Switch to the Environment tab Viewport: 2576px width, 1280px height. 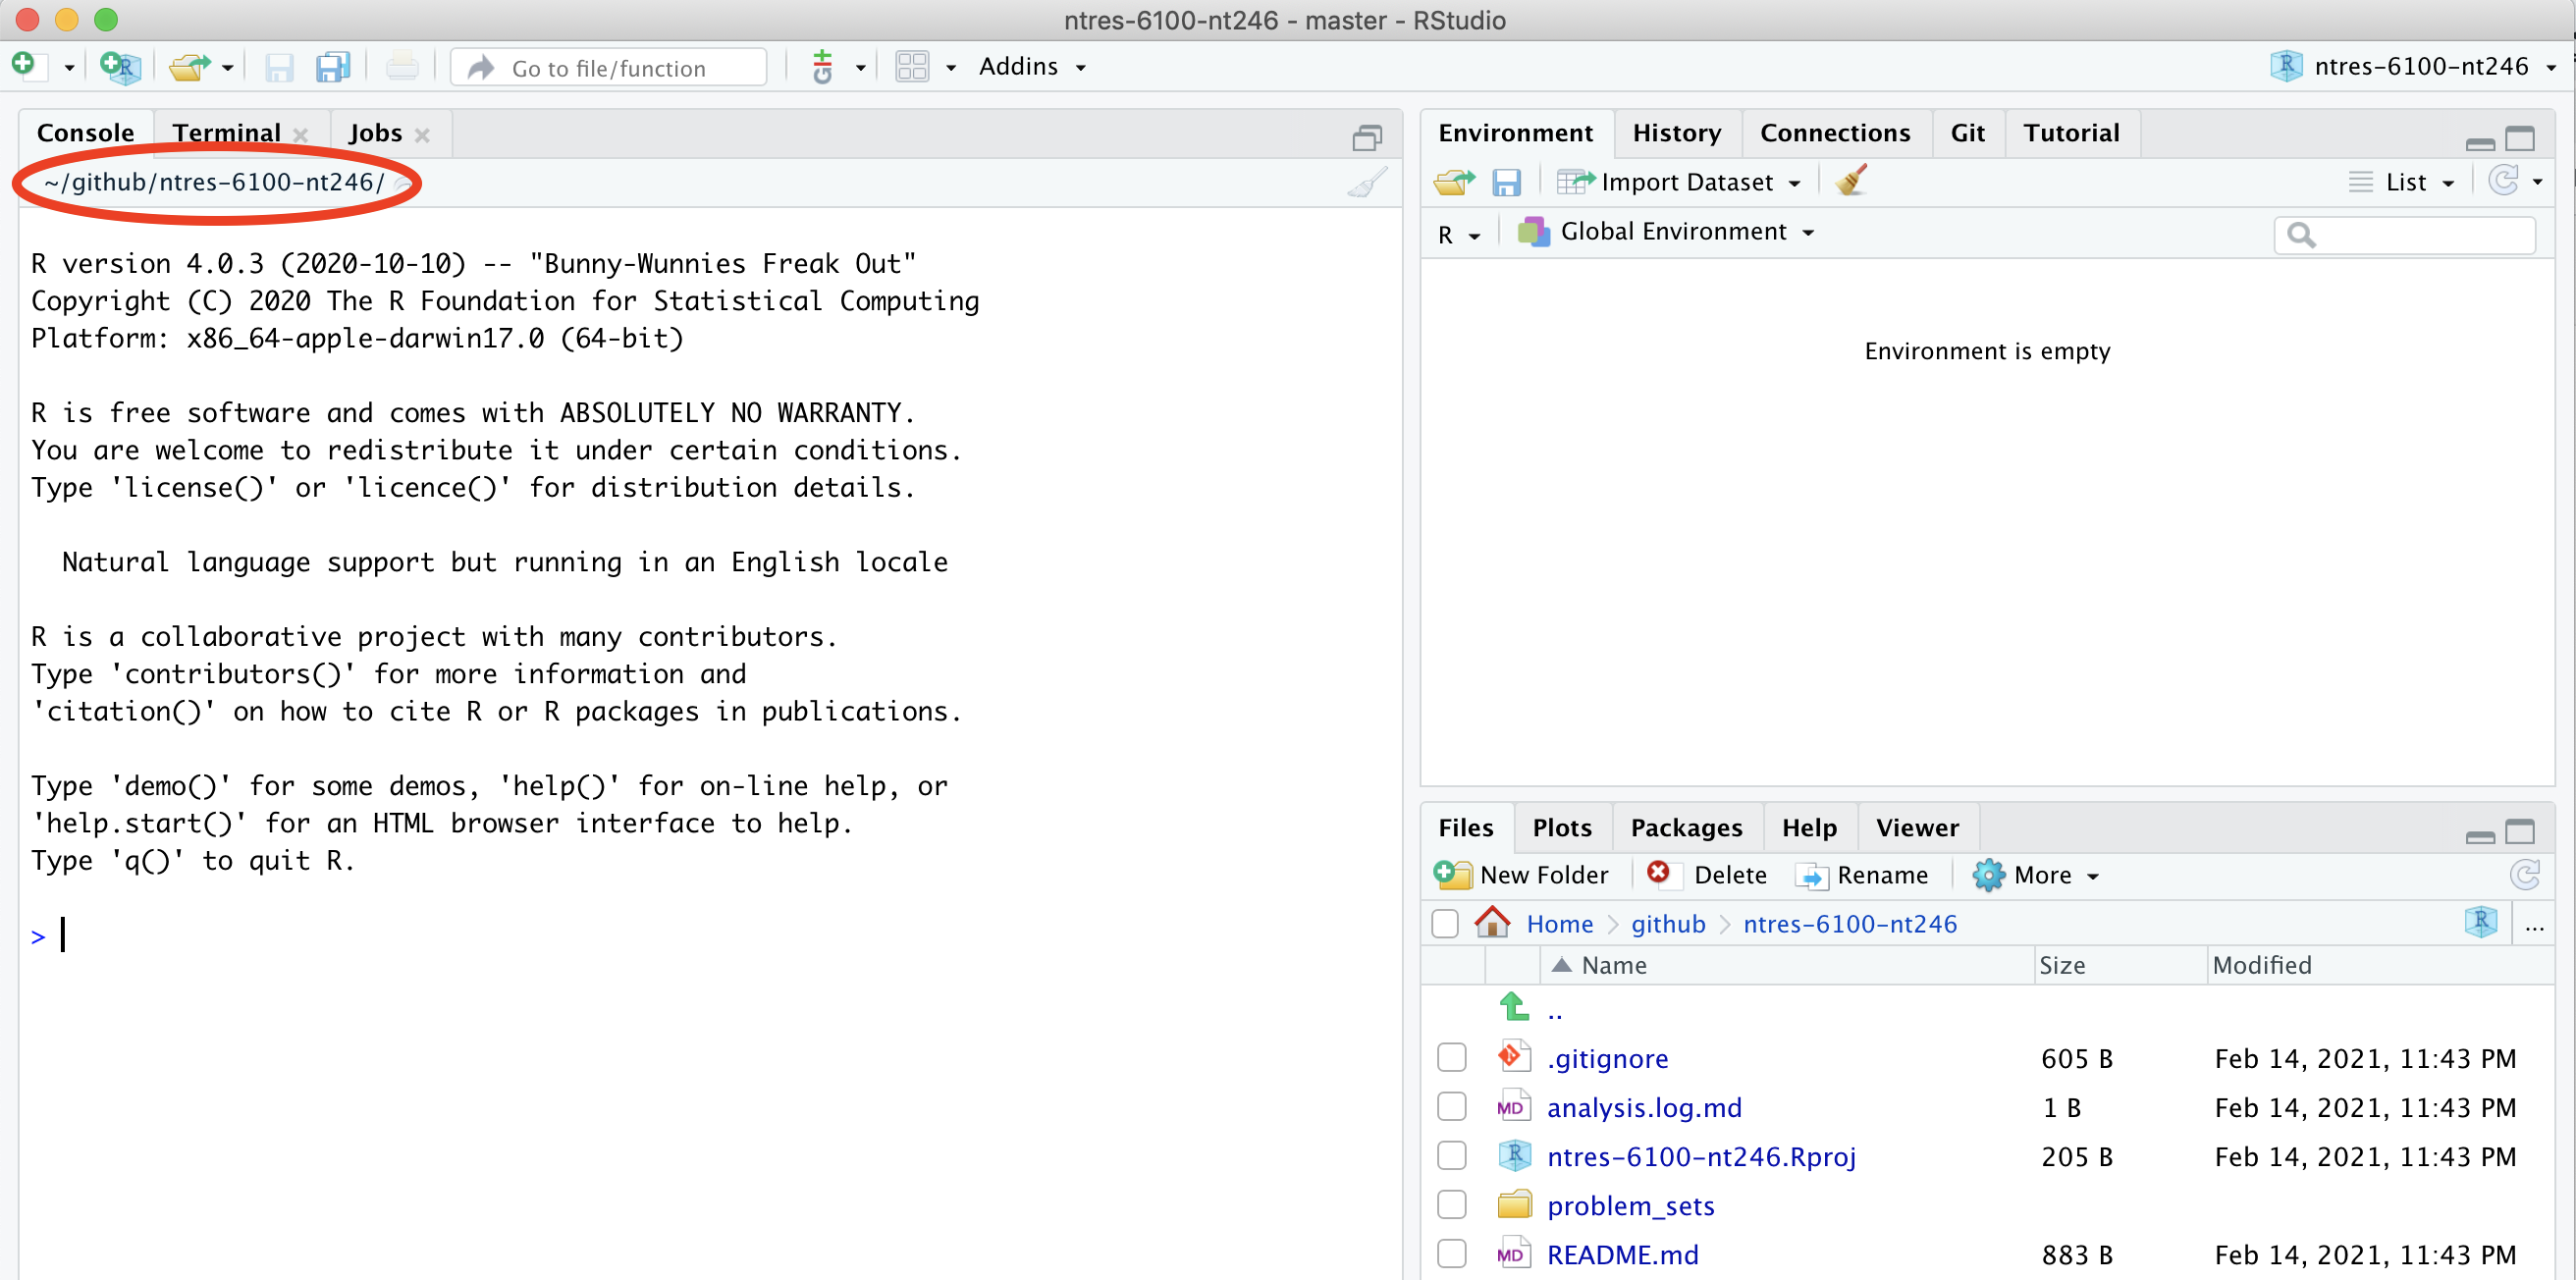(x=1515, y=133)
